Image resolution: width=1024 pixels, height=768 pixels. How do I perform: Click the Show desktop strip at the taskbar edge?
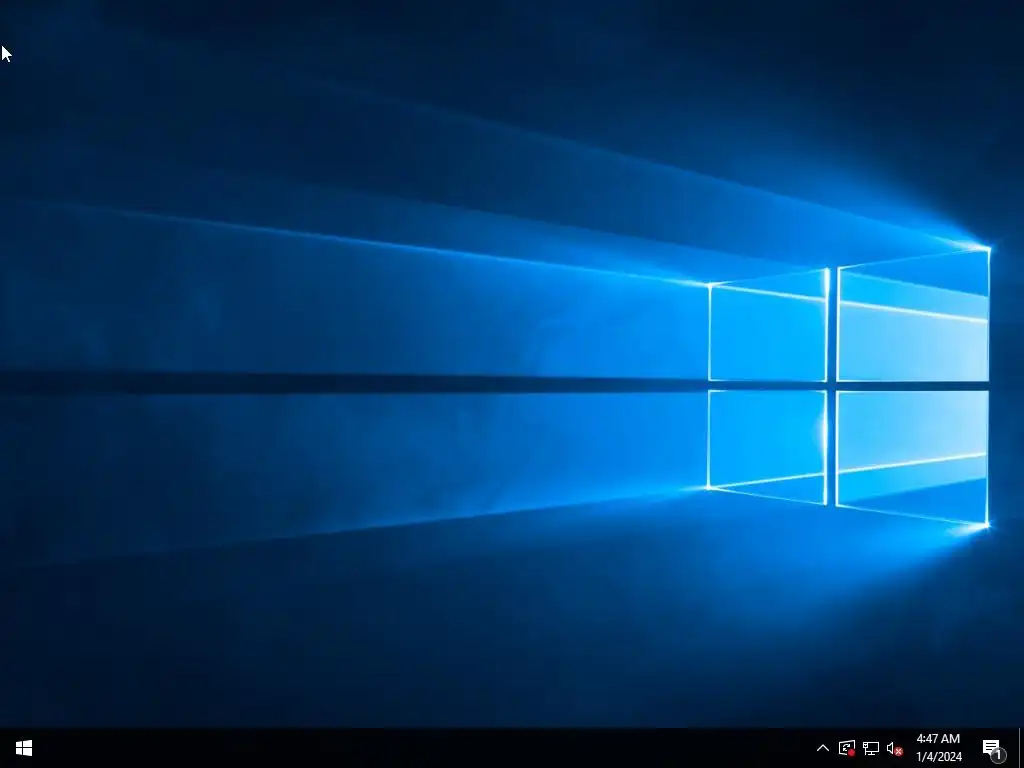pos(1021,748)
